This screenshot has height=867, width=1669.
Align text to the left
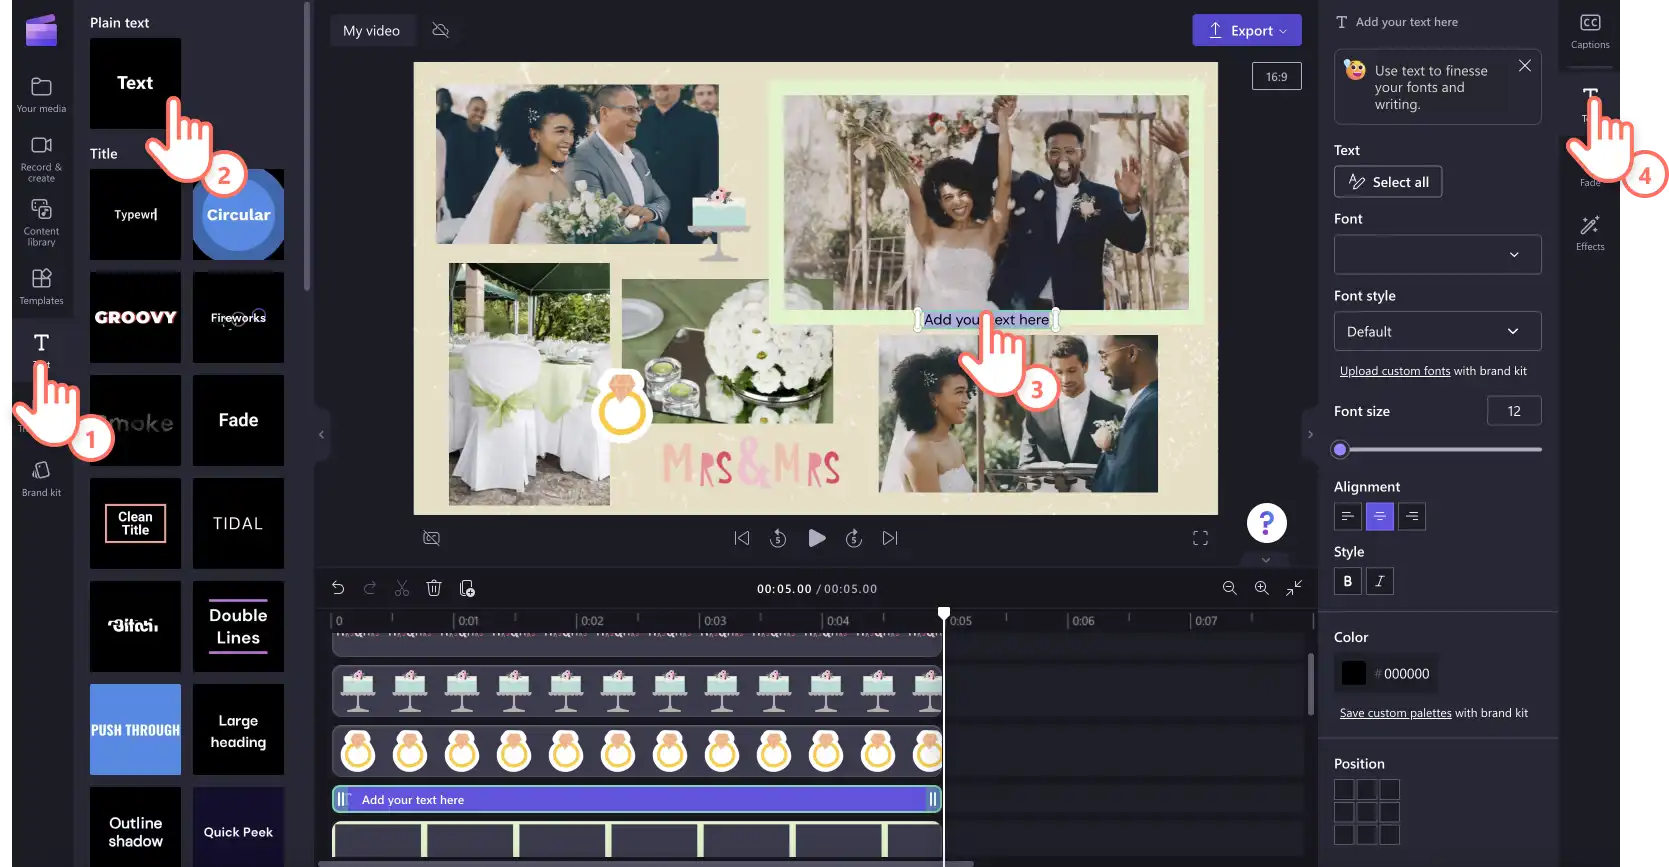tap(1347, 516)
